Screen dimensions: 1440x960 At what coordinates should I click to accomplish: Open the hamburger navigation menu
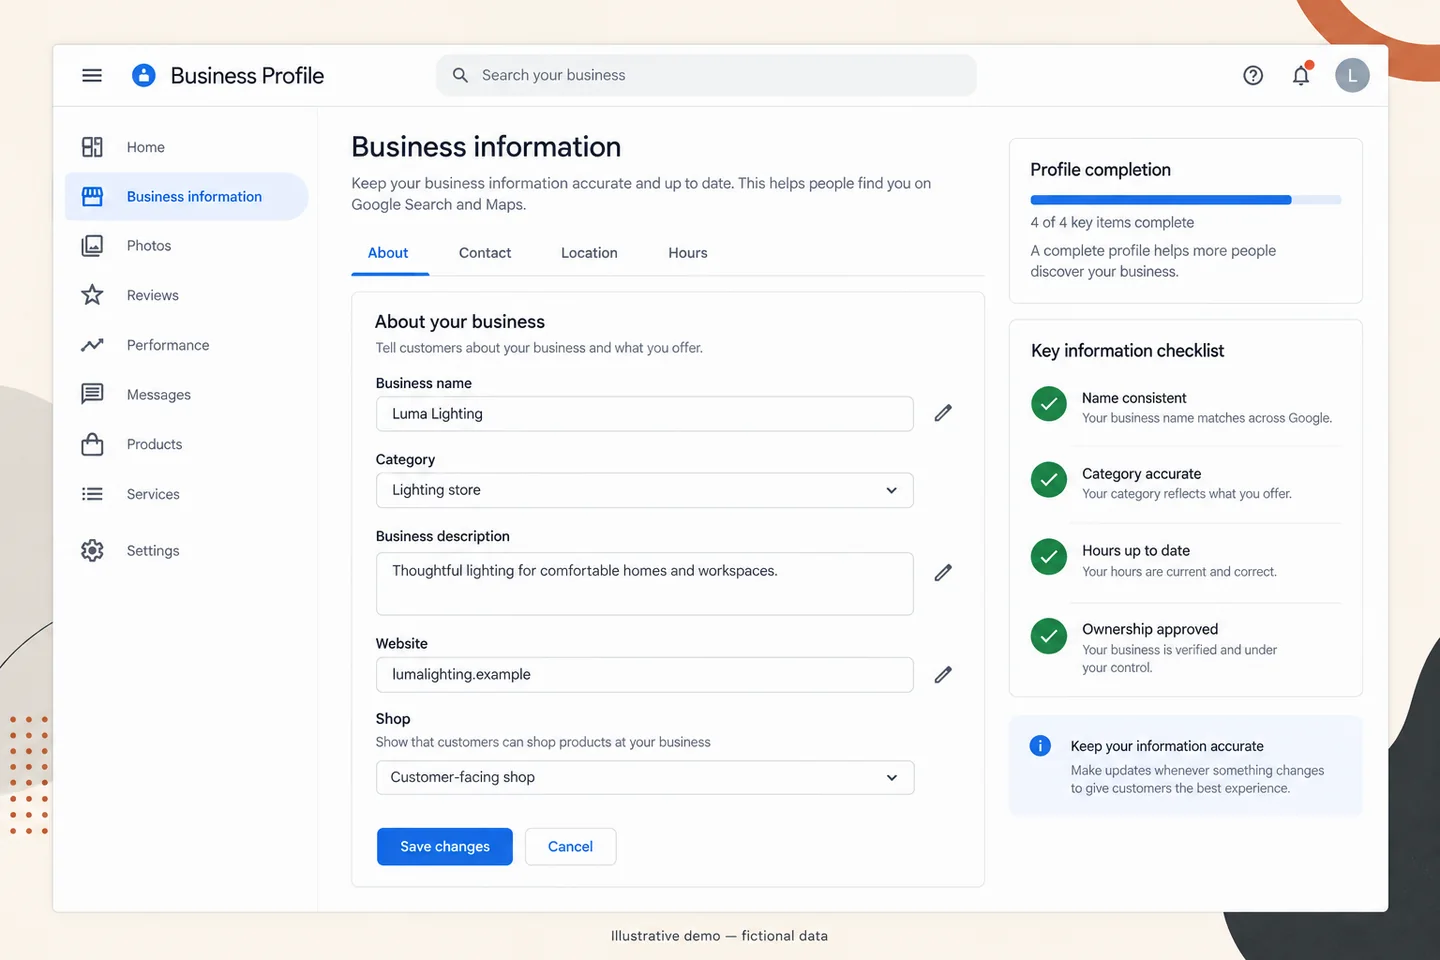coord(92,75)
